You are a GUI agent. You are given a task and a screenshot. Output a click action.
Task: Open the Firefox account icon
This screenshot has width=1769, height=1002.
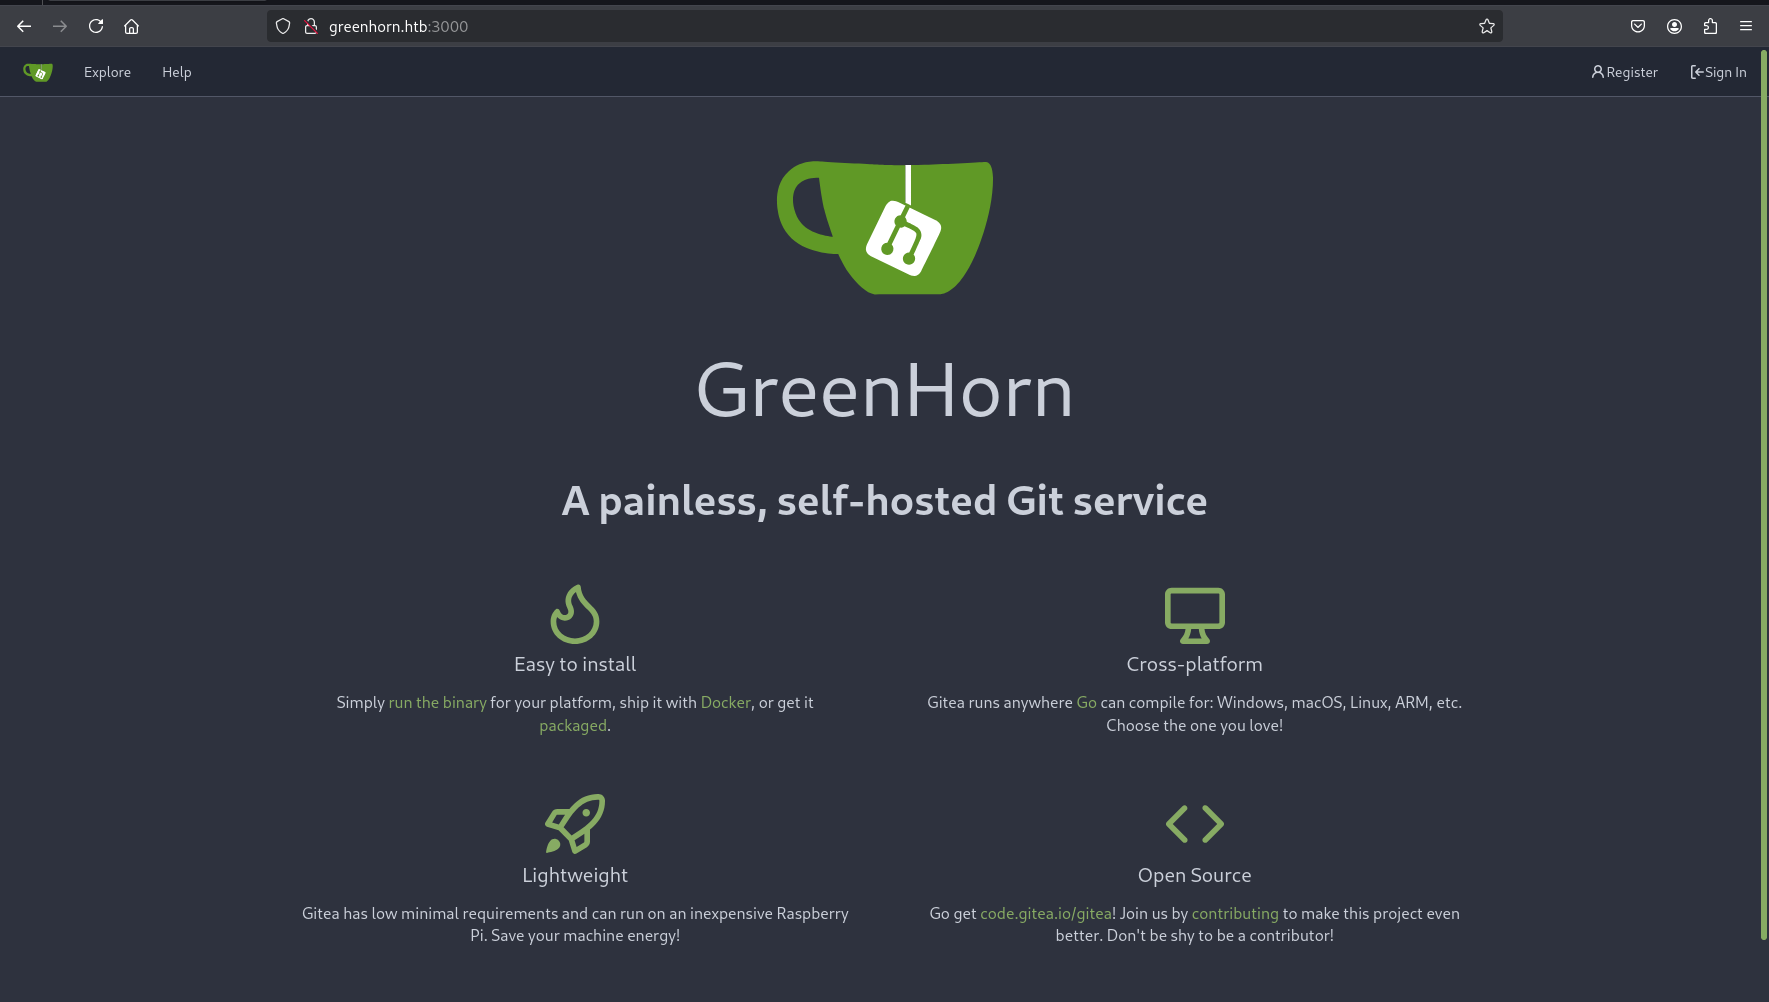tap(1674, 26)
